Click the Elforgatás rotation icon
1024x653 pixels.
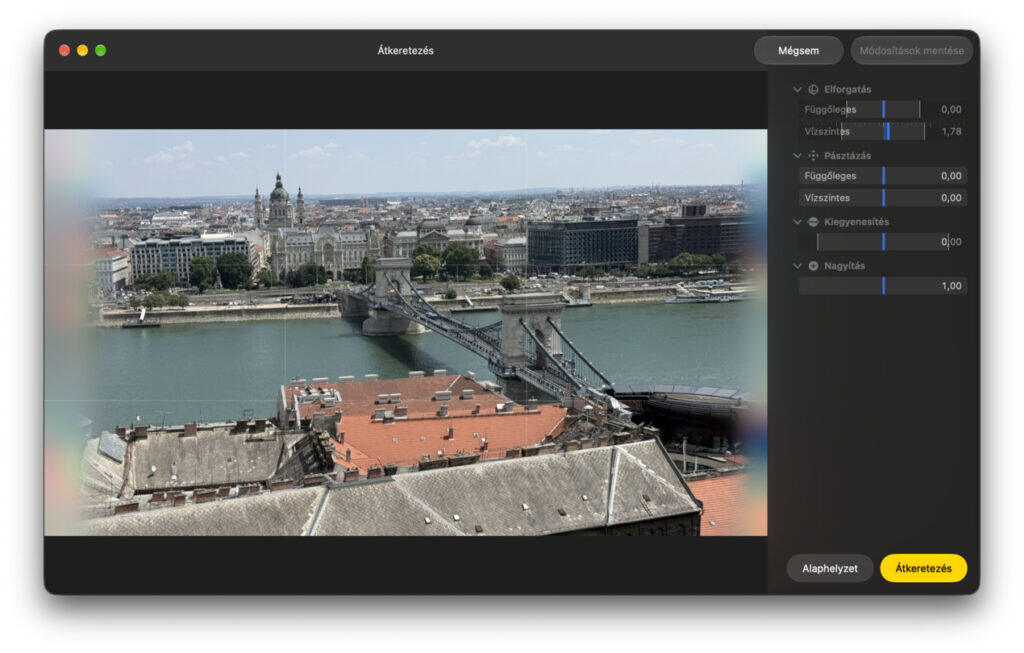tap(813, 89)
